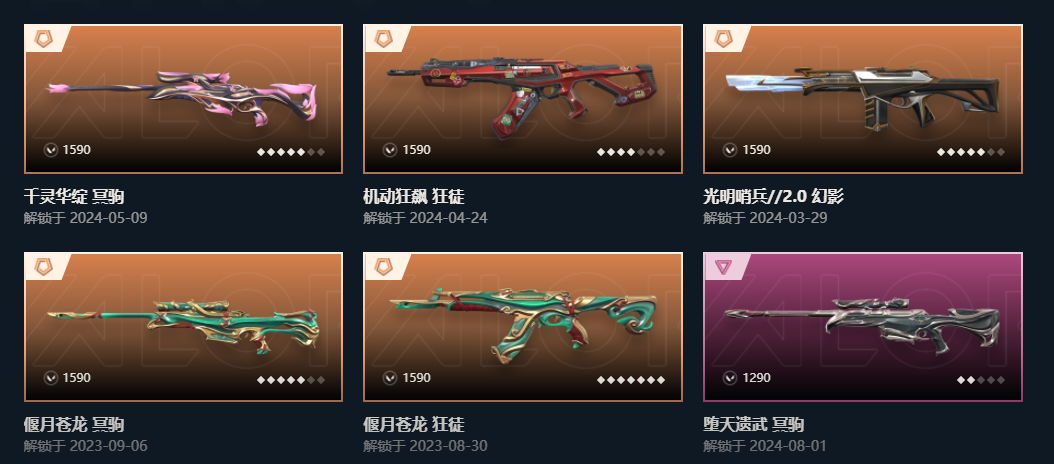This screenshot has height=464, width=1054.
Task: Click the 偃月苍龙 狂徒 skin name
Action: pyautogui.click(x=413, y=424)
